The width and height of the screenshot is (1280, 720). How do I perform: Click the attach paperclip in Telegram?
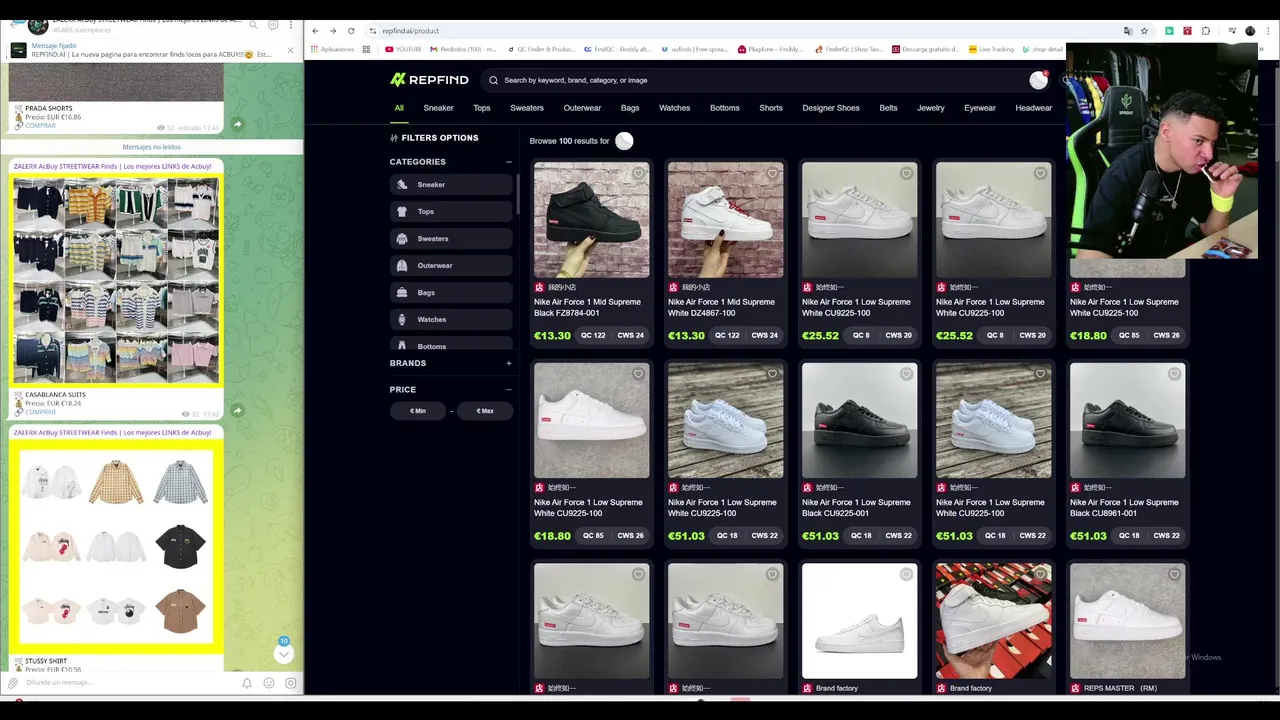click(13, 683)
